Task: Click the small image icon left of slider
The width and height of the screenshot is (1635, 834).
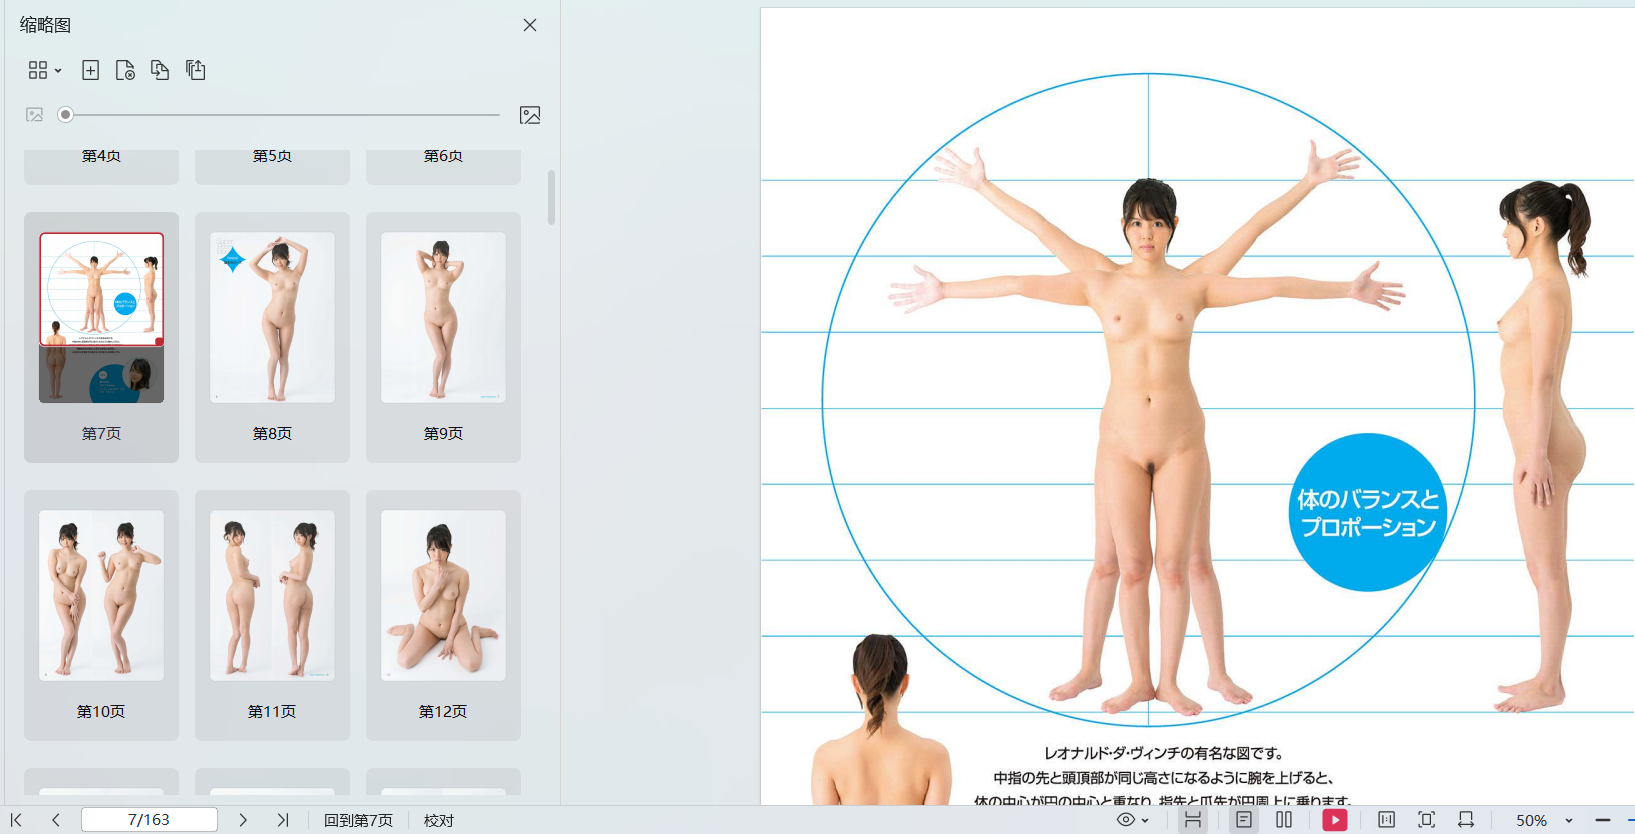Action: click(x=34, y=115)
